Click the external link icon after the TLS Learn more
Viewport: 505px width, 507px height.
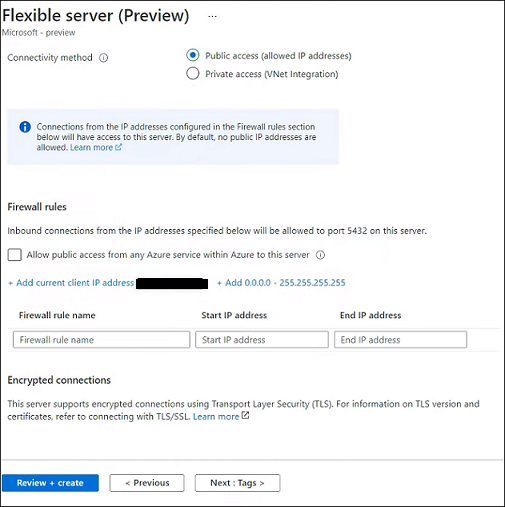(245, 415)
